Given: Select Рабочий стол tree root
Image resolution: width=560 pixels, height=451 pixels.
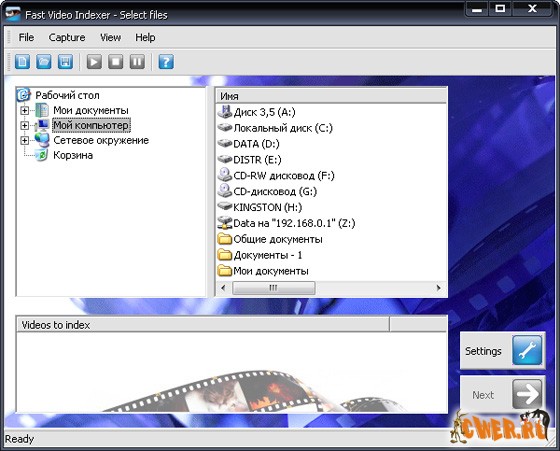Looking at the screenshot, I should click(67, 95).
